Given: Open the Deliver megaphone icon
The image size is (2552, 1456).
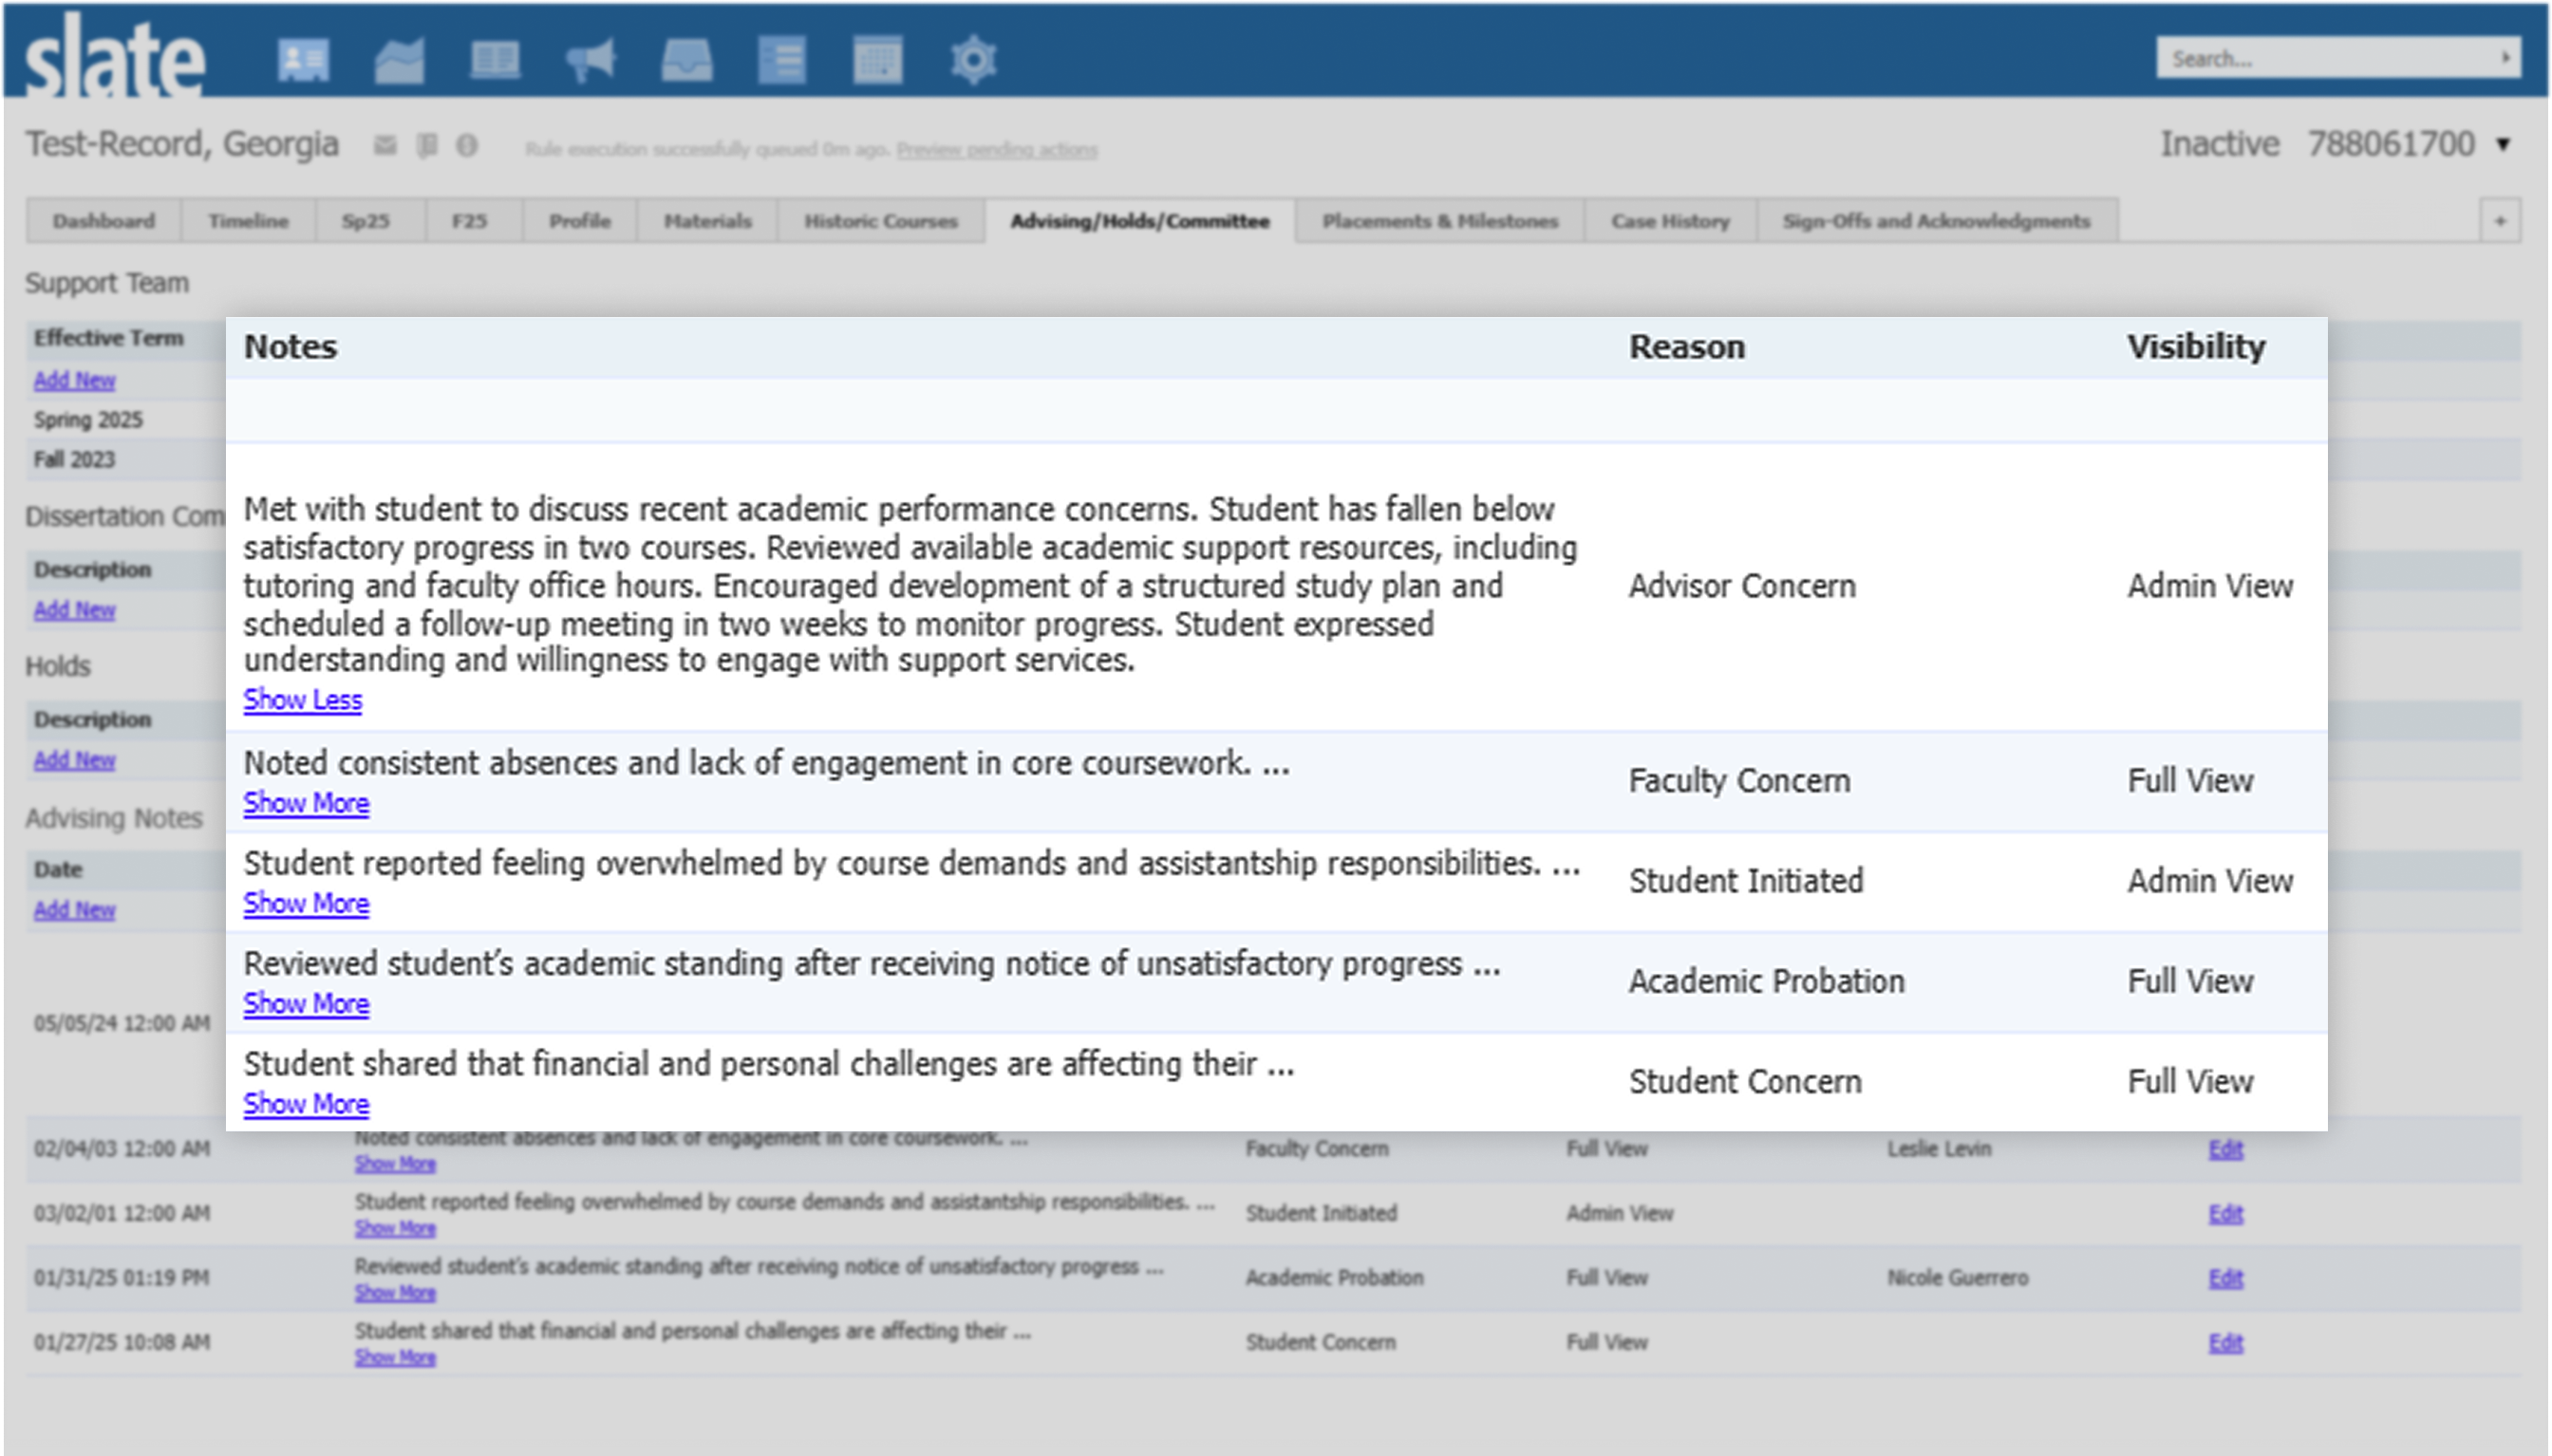Looking at the screenshot, I should pos(591,60).
